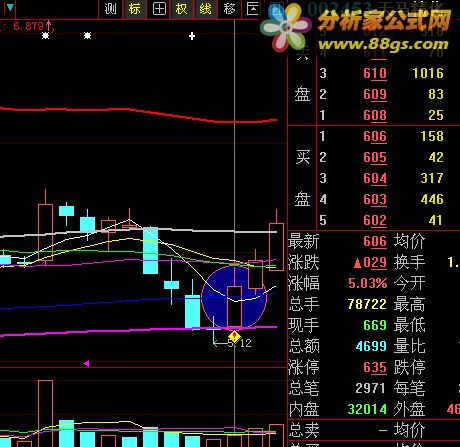
Task: Select buy order price 604
Action: 375,178
